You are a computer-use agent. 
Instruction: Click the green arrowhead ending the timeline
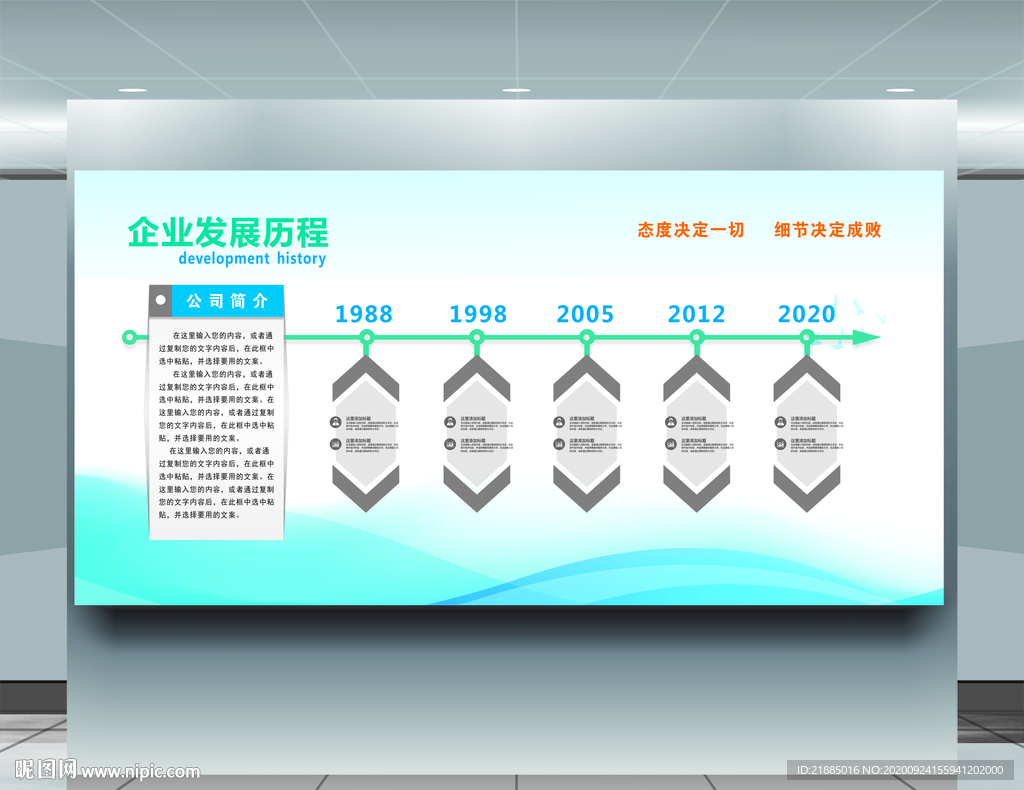coord(867,338)
